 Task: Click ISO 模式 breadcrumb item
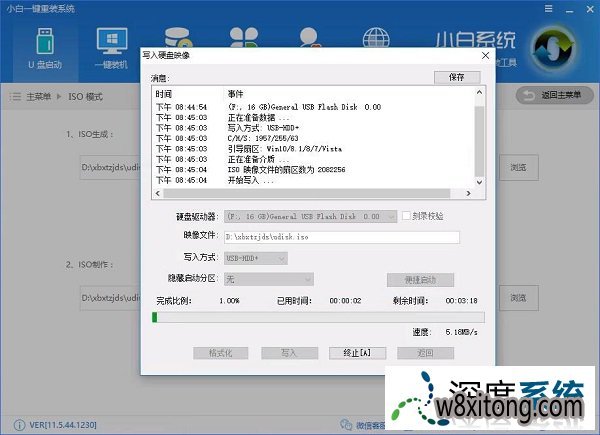84,96
